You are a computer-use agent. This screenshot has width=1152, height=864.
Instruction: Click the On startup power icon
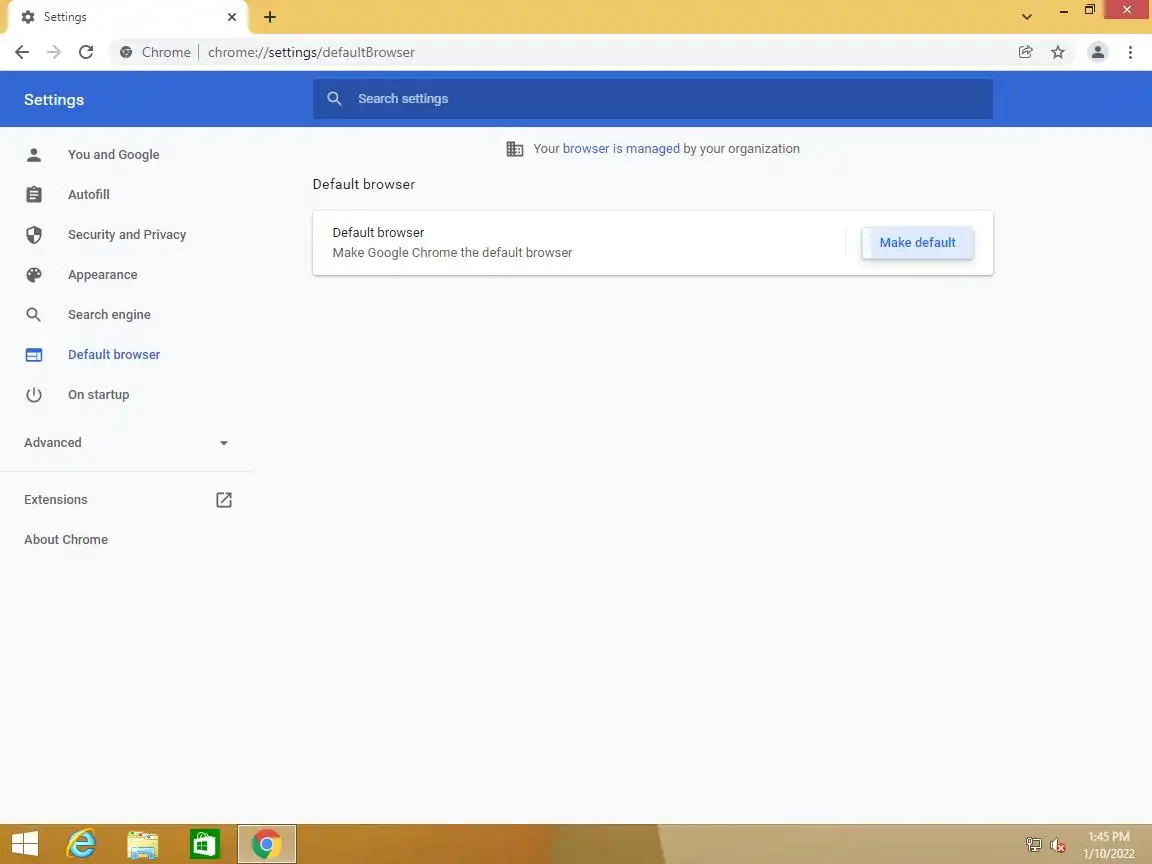pyautogui.click(x=34, y=395)
